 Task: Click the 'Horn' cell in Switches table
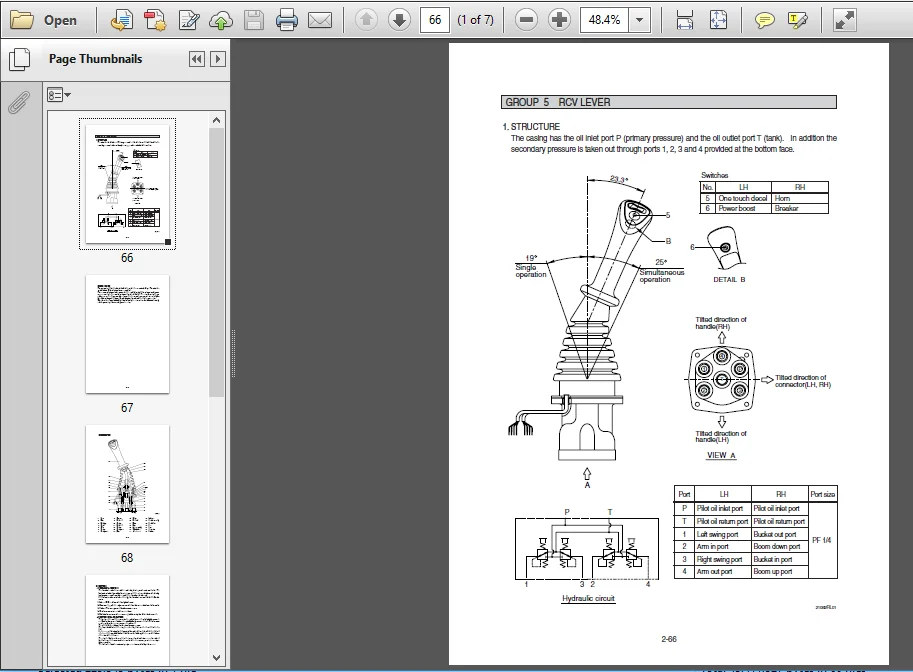click(799, 198)
